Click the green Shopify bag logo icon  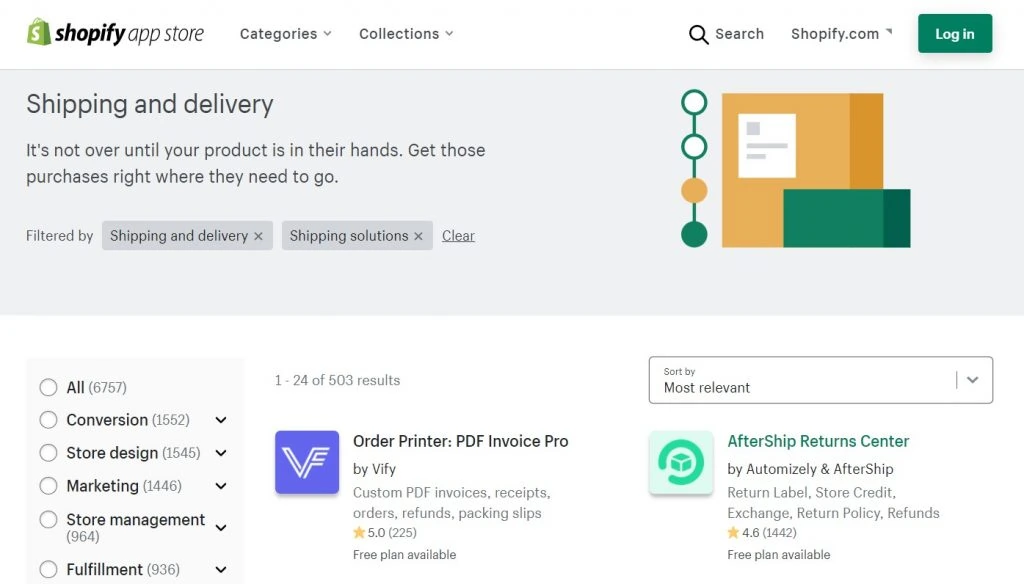coord(37,33)
